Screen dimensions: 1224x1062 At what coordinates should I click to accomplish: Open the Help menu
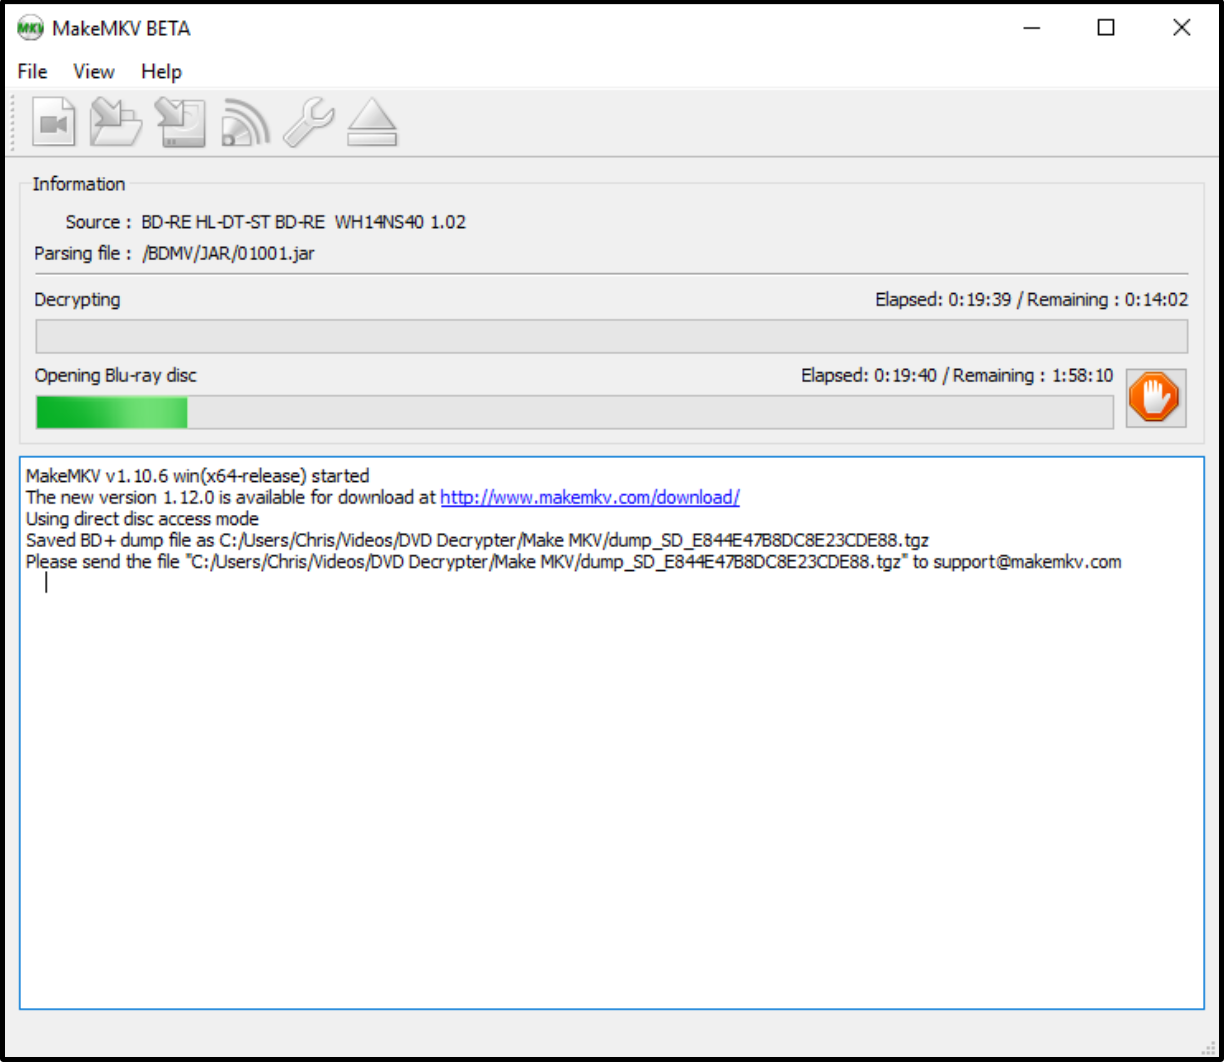161,72
